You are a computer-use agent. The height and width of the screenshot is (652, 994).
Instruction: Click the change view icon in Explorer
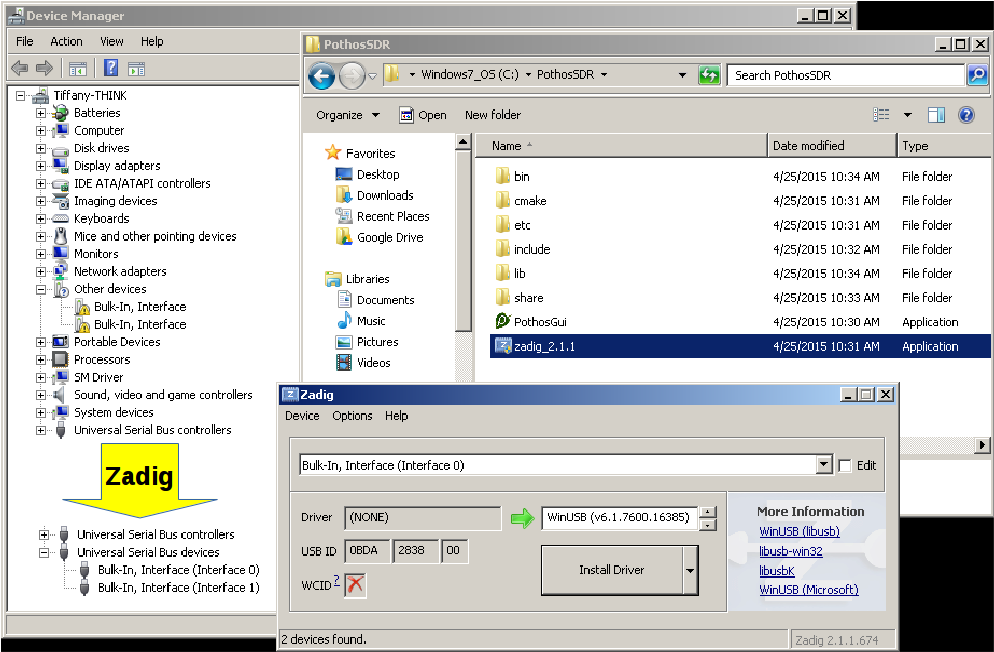pos(881,115)
